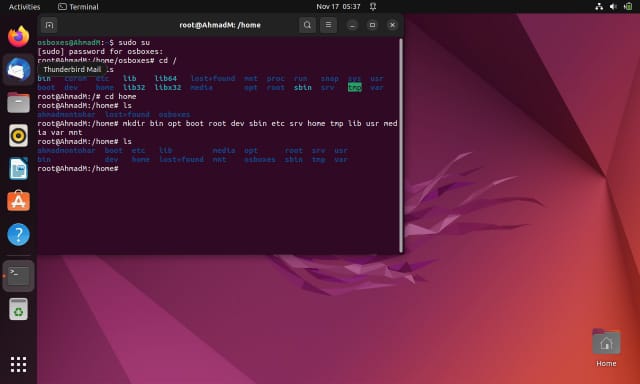Show Applications grid button
Image resolution: width=640 pixels, height=384 pixels.
(18, 364)
